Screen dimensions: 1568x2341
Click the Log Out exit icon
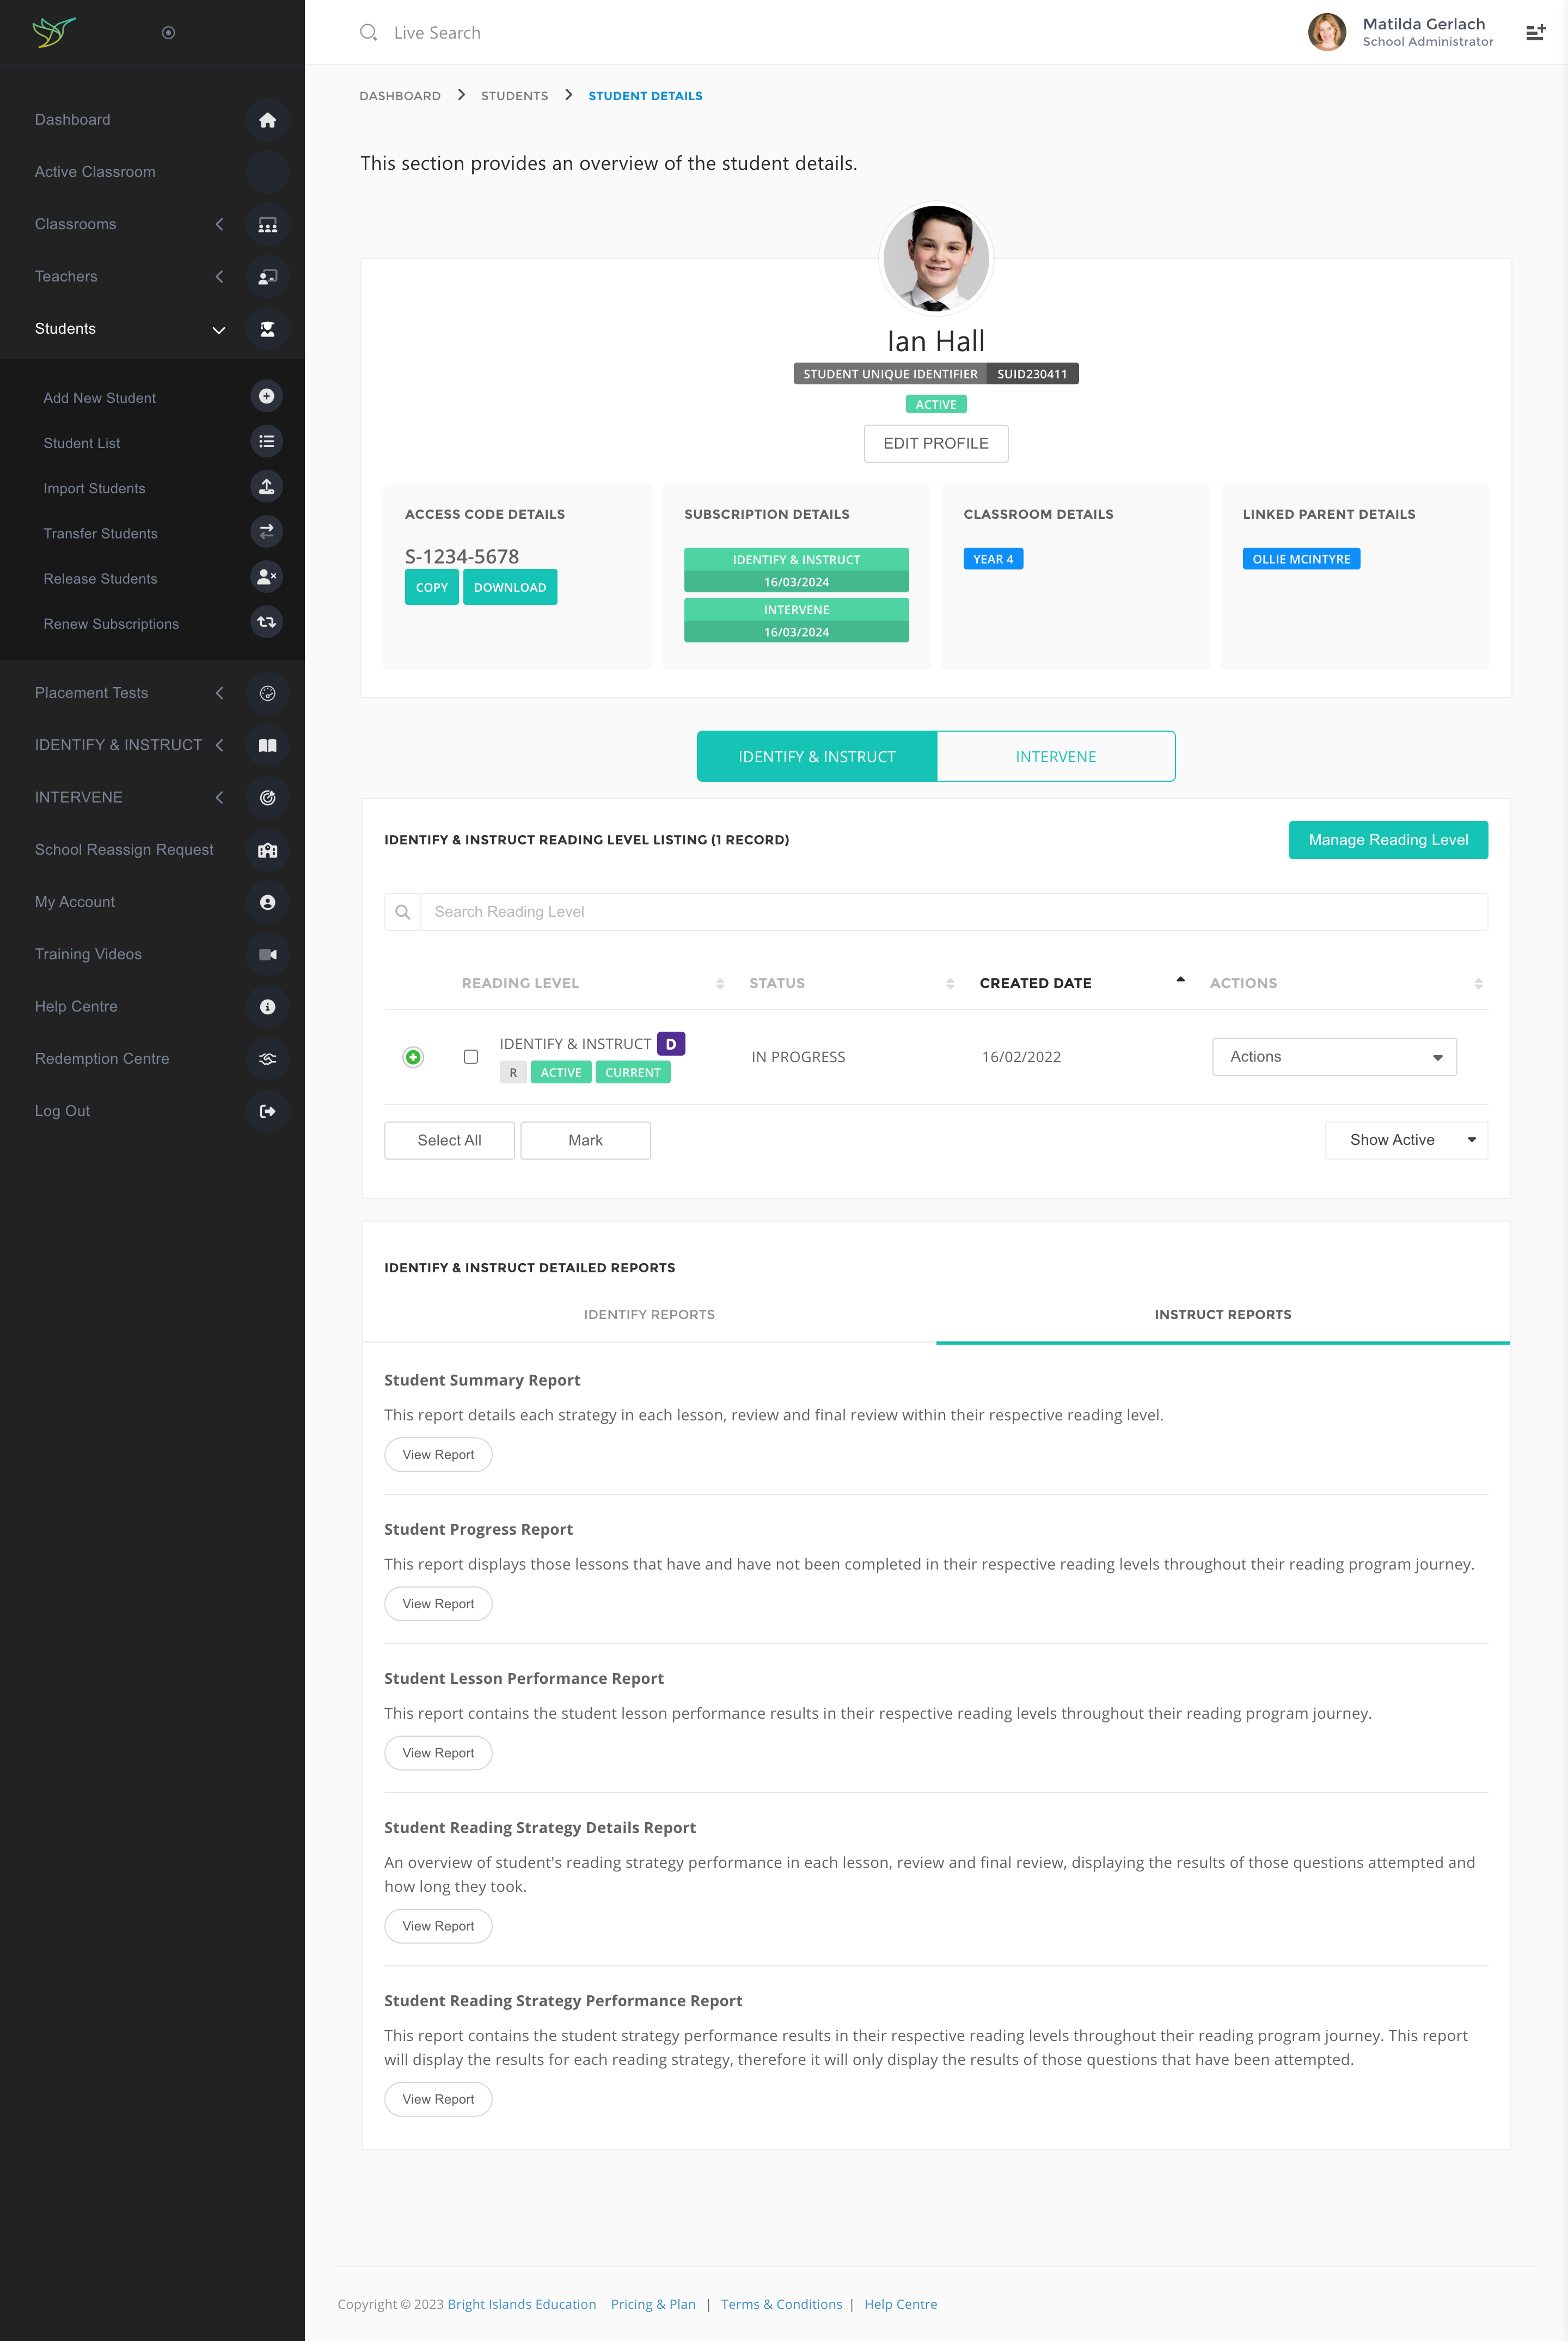(267, 1111)
